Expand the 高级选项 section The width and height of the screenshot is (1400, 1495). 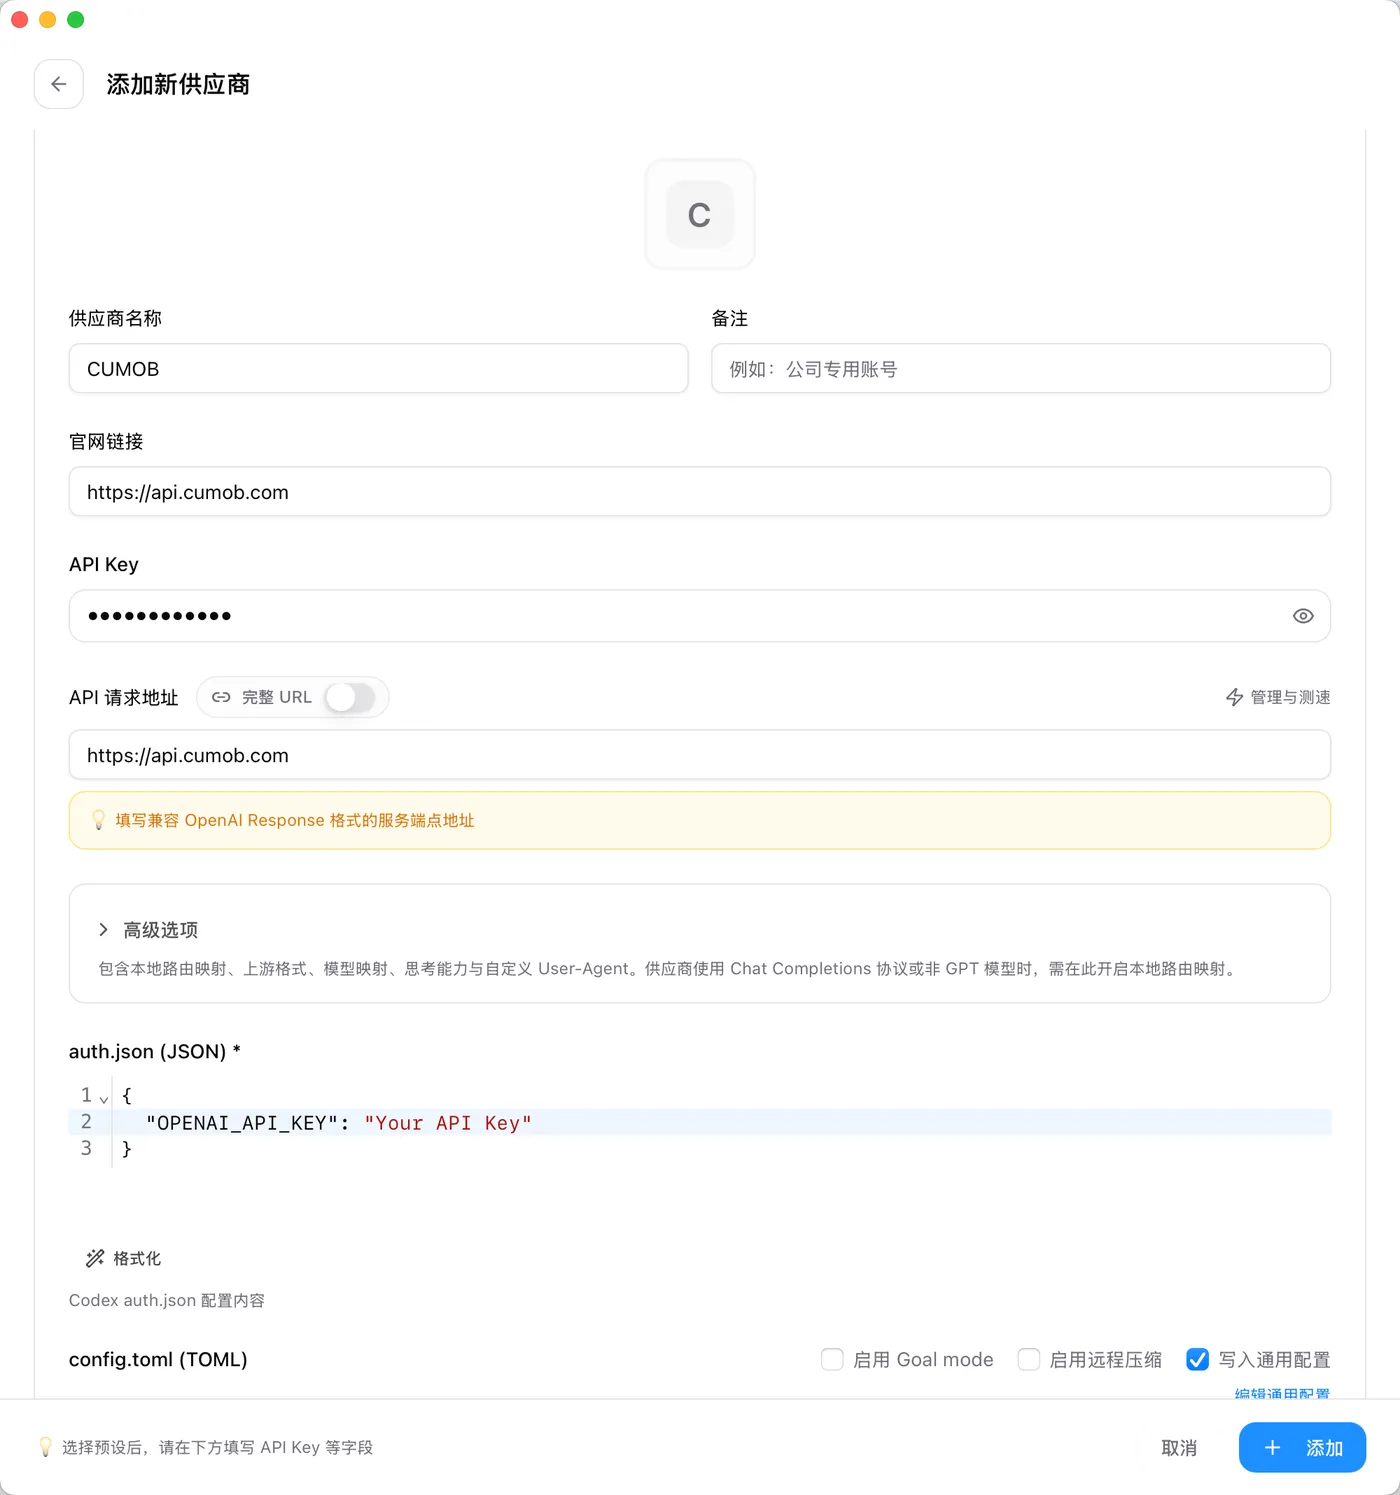pos(148,930)
